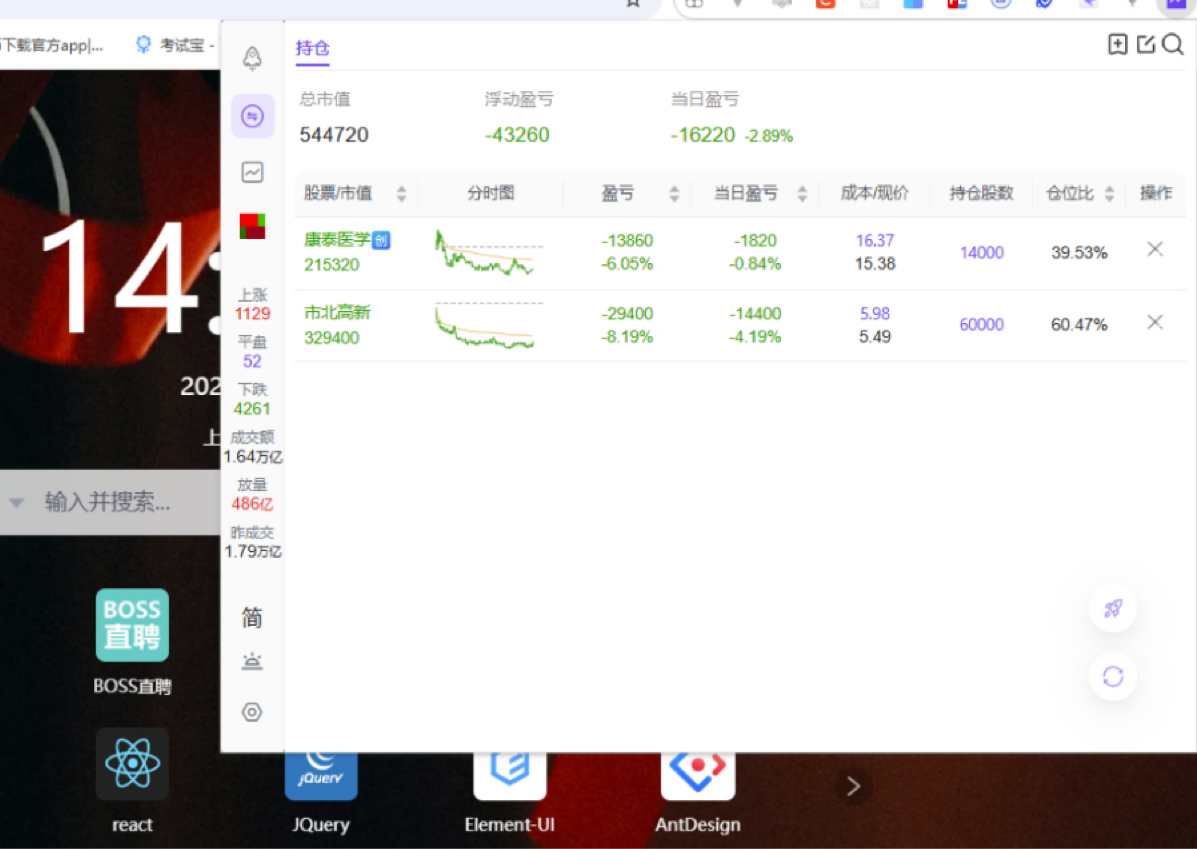Click the 下跌 4261 market stat

pyautogui.click(x=252, y=399)
